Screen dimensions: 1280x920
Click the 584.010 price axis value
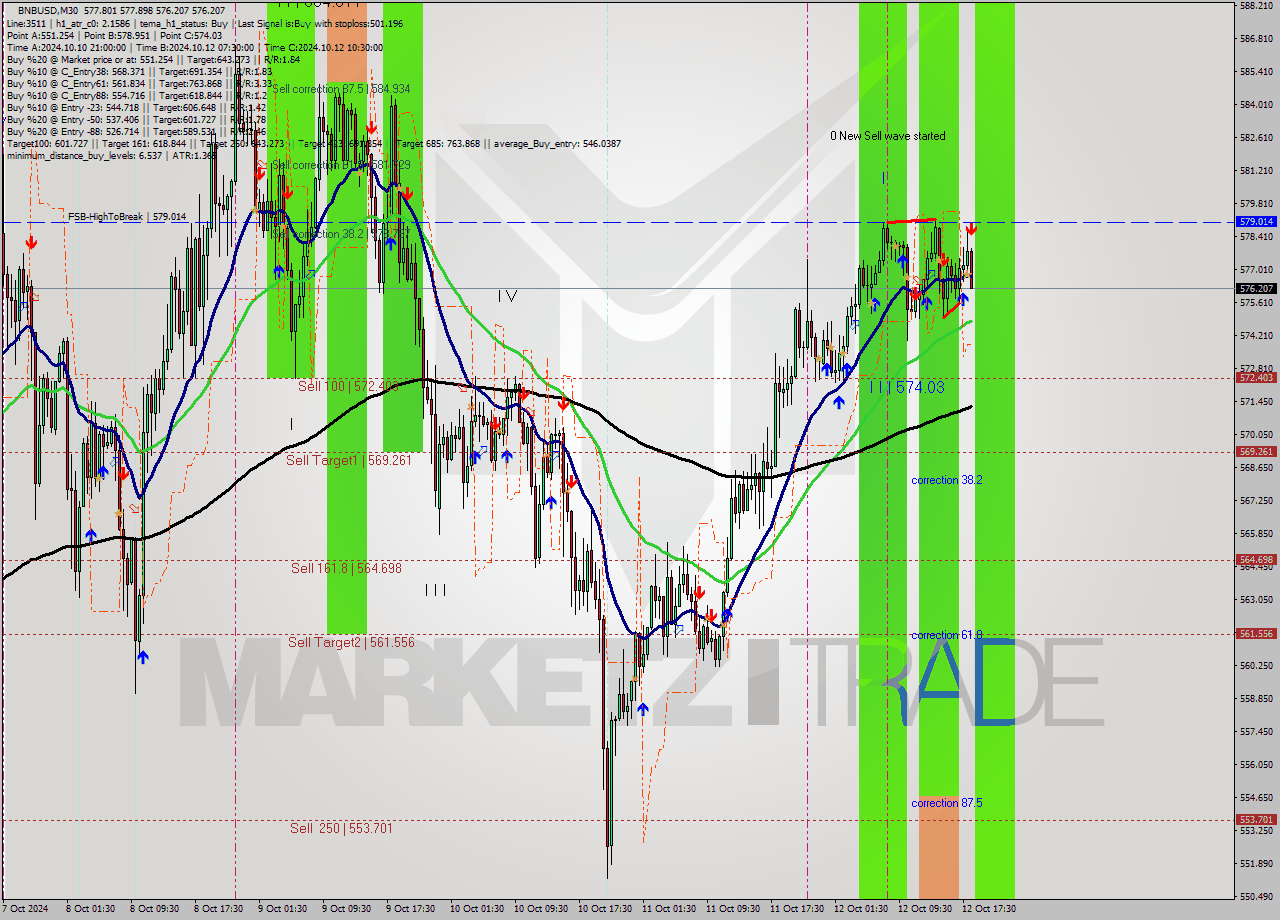(1256, 104)
